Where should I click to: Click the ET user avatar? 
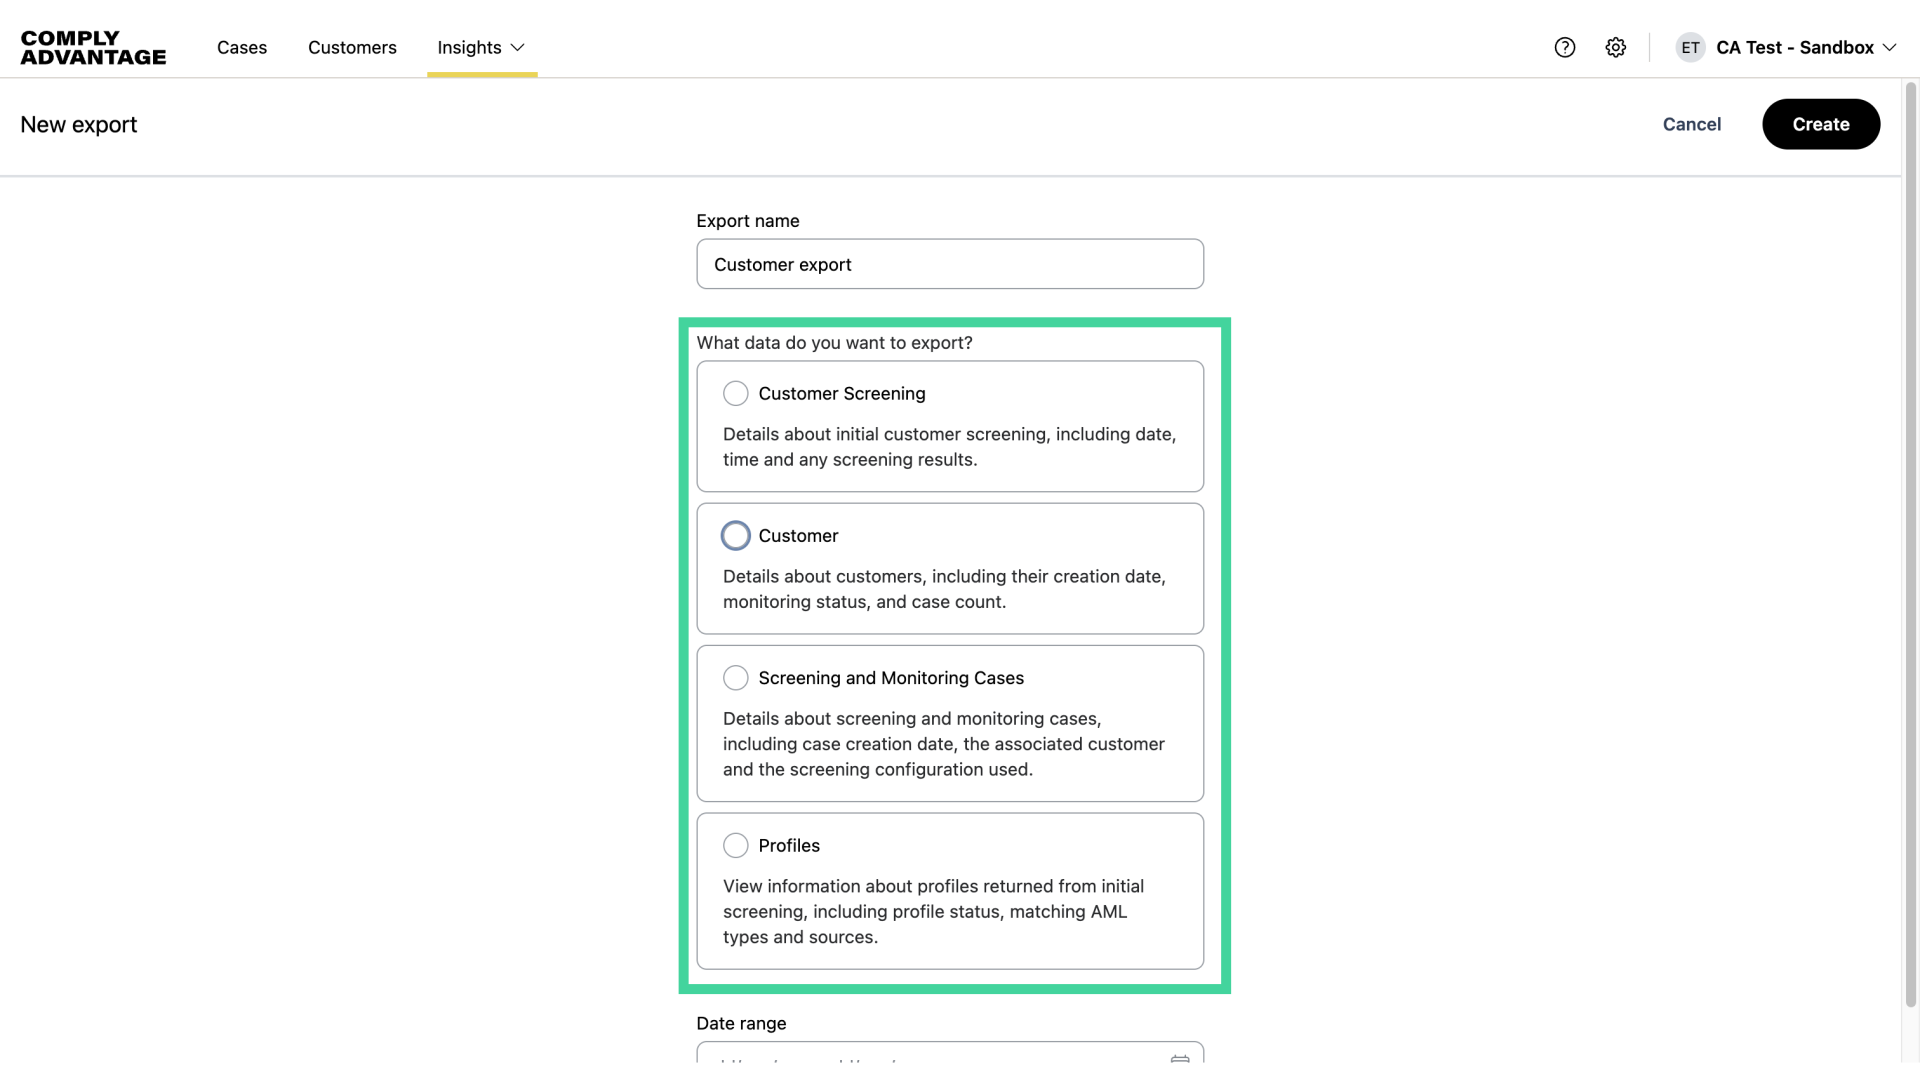click(x=1690, y=47)
